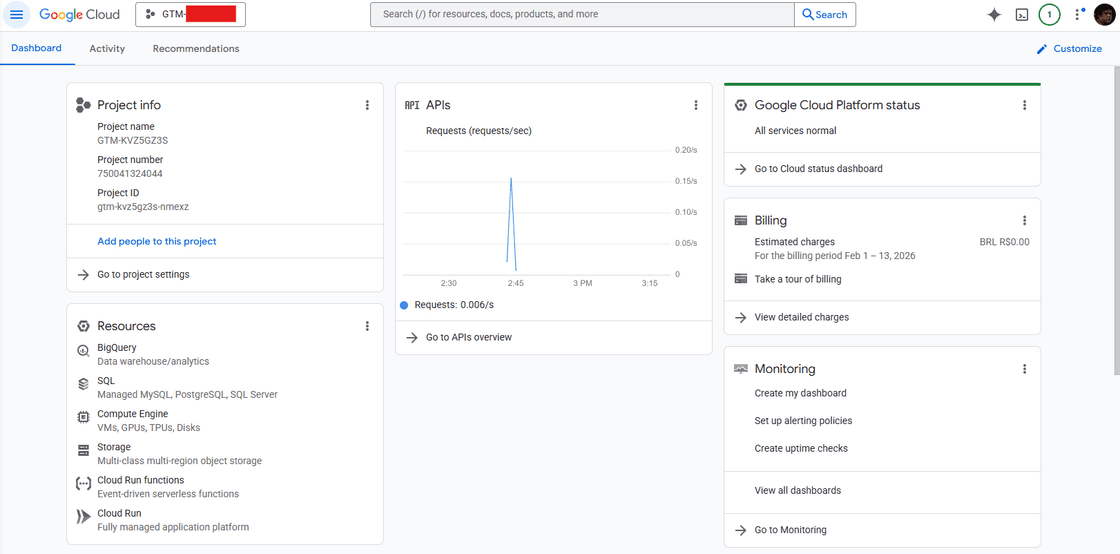The image size is (1120, 554).
Task: Click the Storage resource icon
Action: (83, 450)
